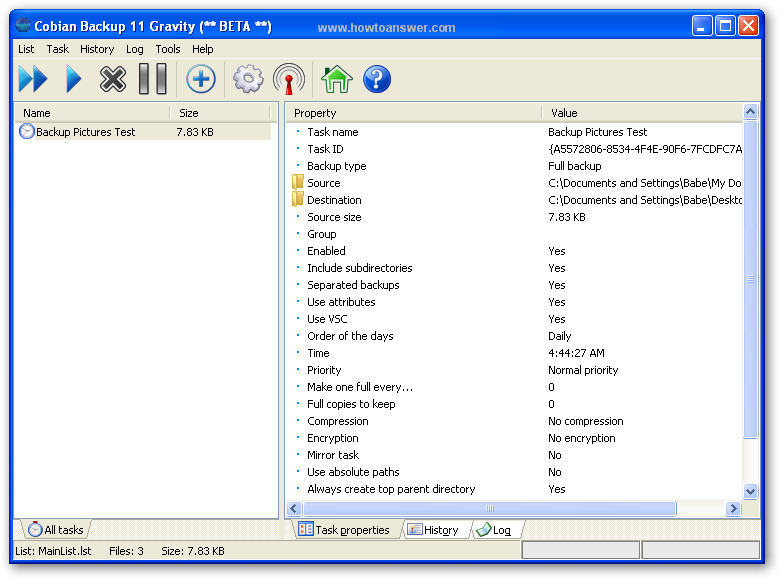
Task: Select the Full copies to keep property
Action: pos(514,404)
